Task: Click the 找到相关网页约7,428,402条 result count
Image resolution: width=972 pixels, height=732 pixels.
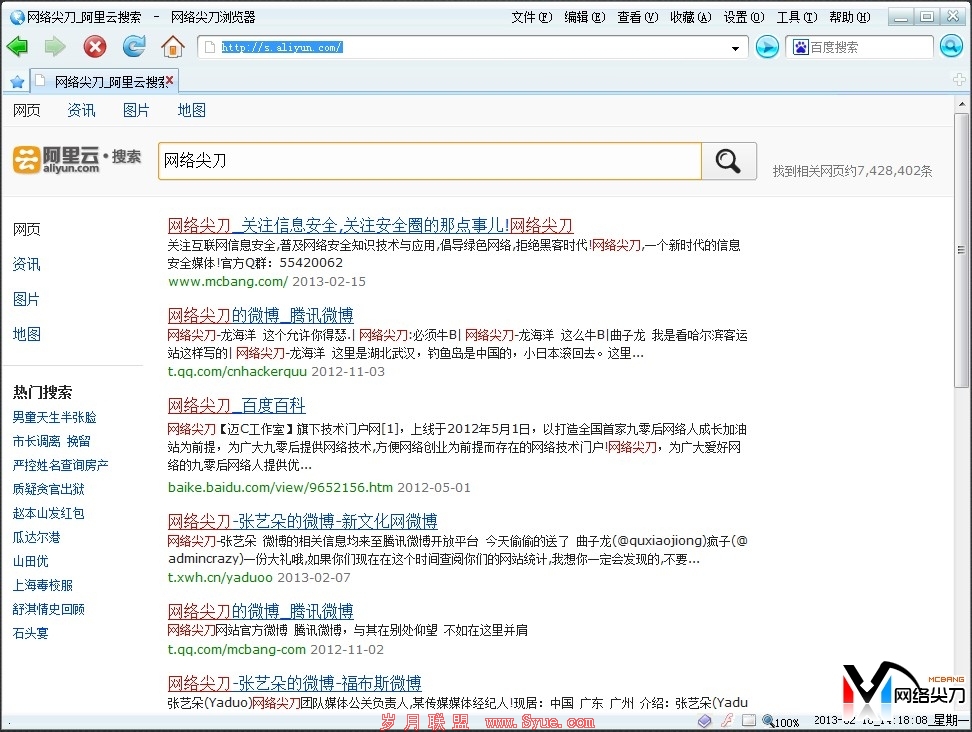Action: click(x=852, y=171)
